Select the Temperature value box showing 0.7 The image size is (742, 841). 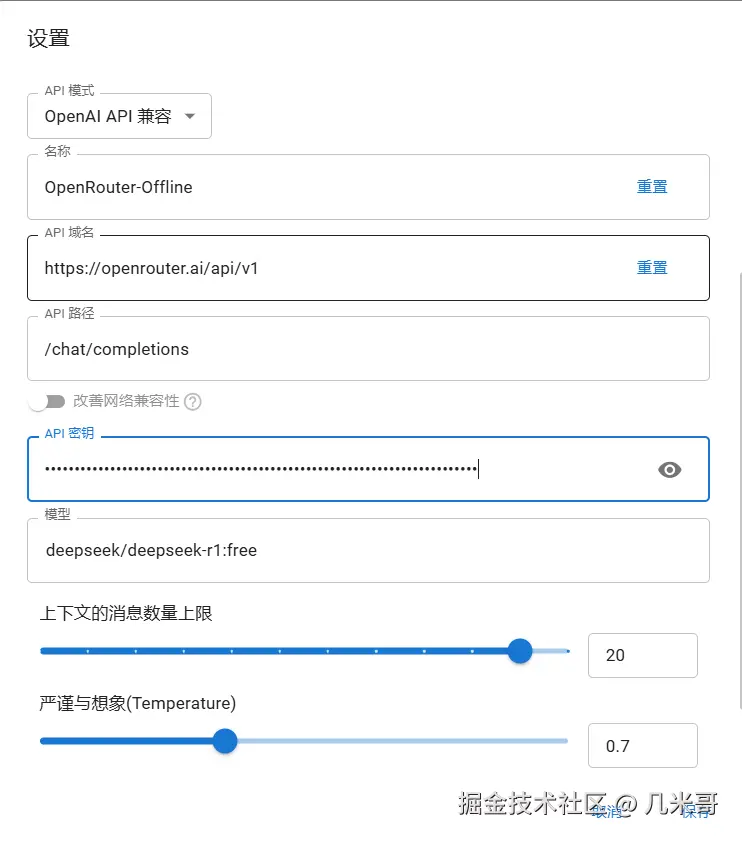(643, 745)
